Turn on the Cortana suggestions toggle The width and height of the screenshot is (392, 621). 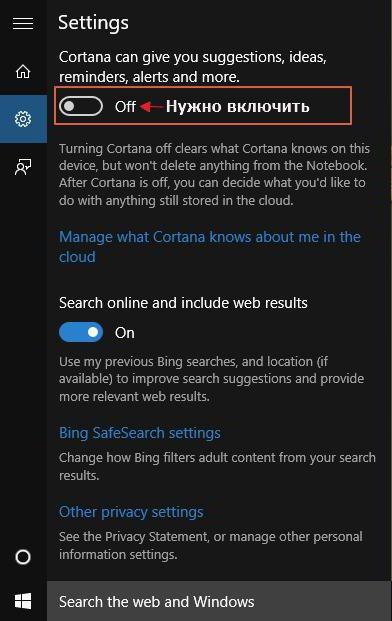click(81, 106)
